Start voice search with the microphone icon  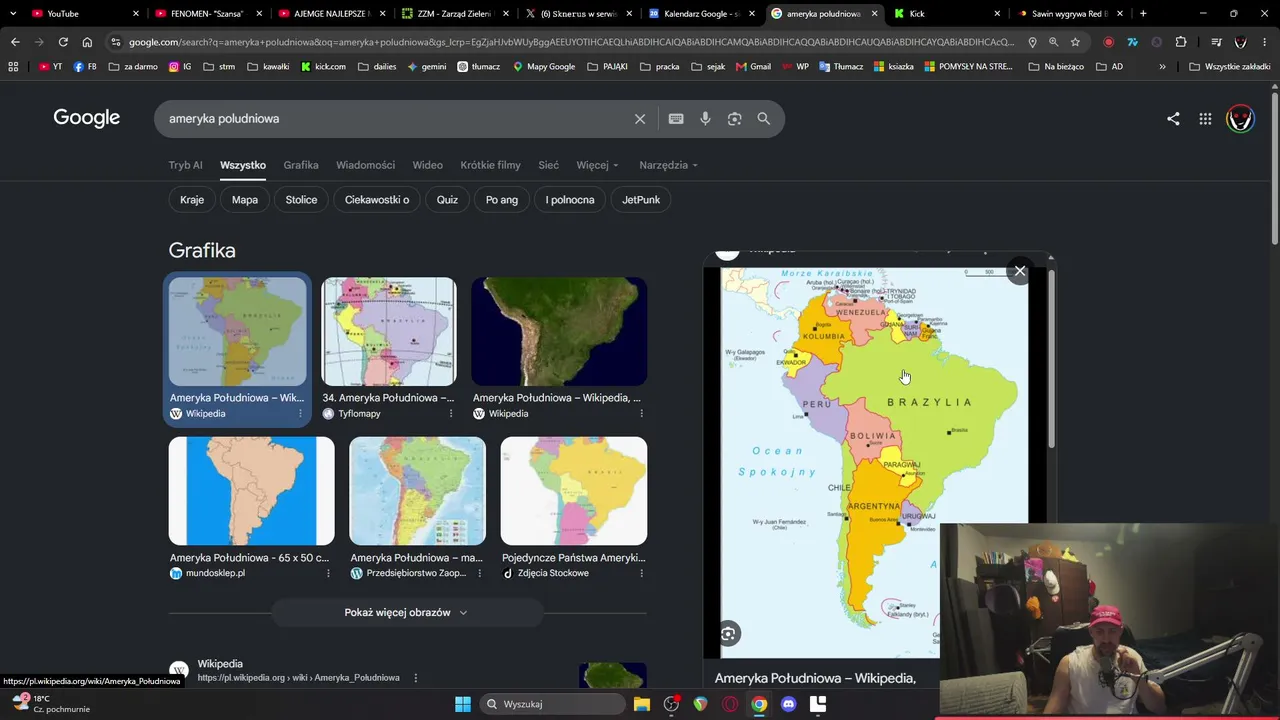pyautogui.click(x=705, y=119)
